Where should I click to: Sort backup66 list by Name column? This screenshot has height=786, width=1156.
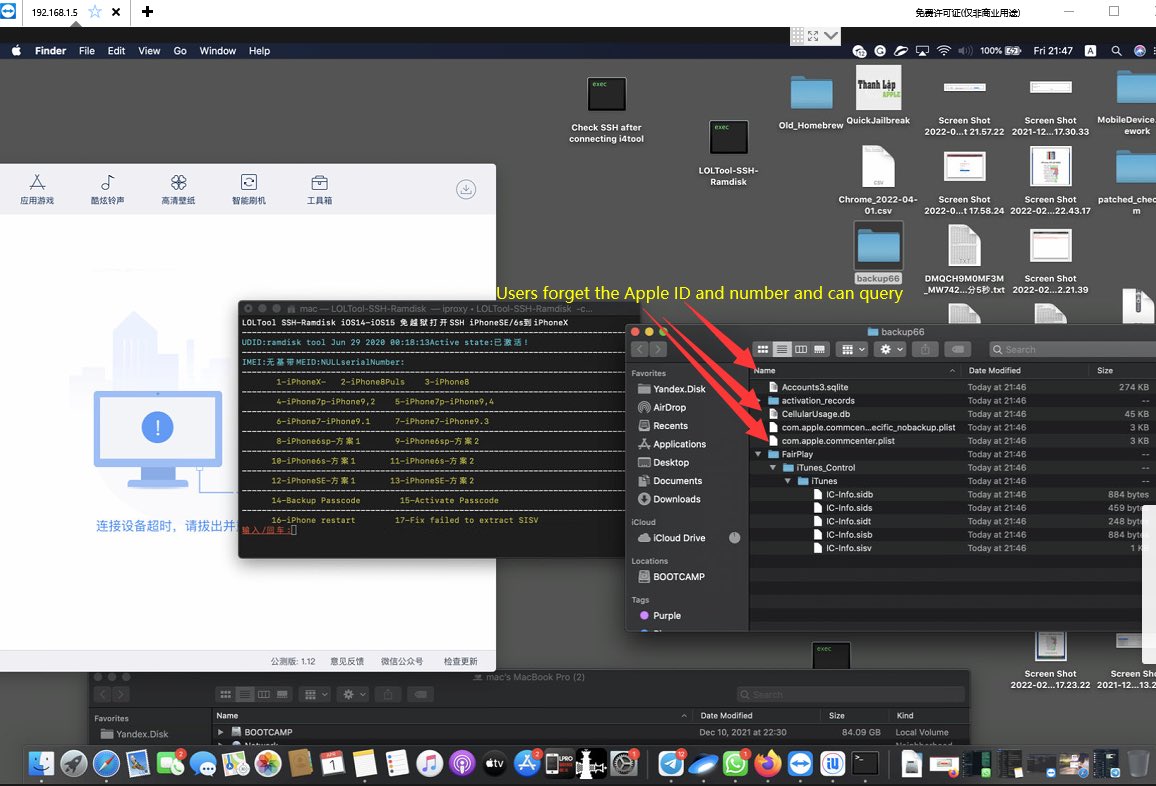pos(854,370)
